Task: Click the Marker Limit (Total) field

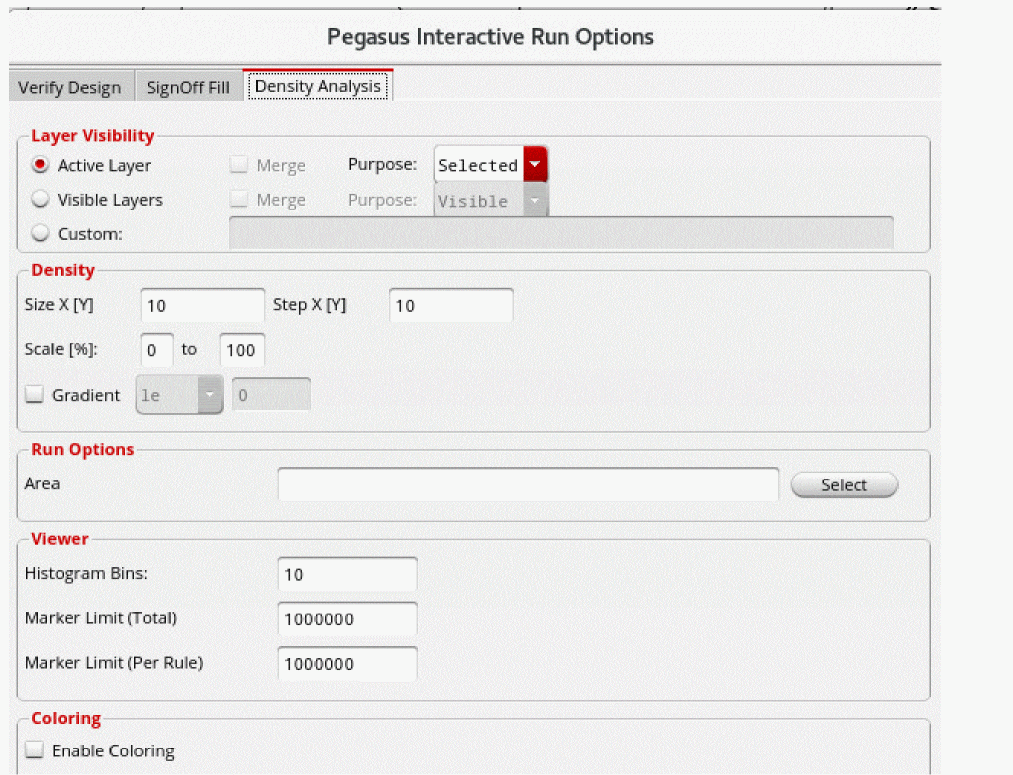Action: click(347, 619)
